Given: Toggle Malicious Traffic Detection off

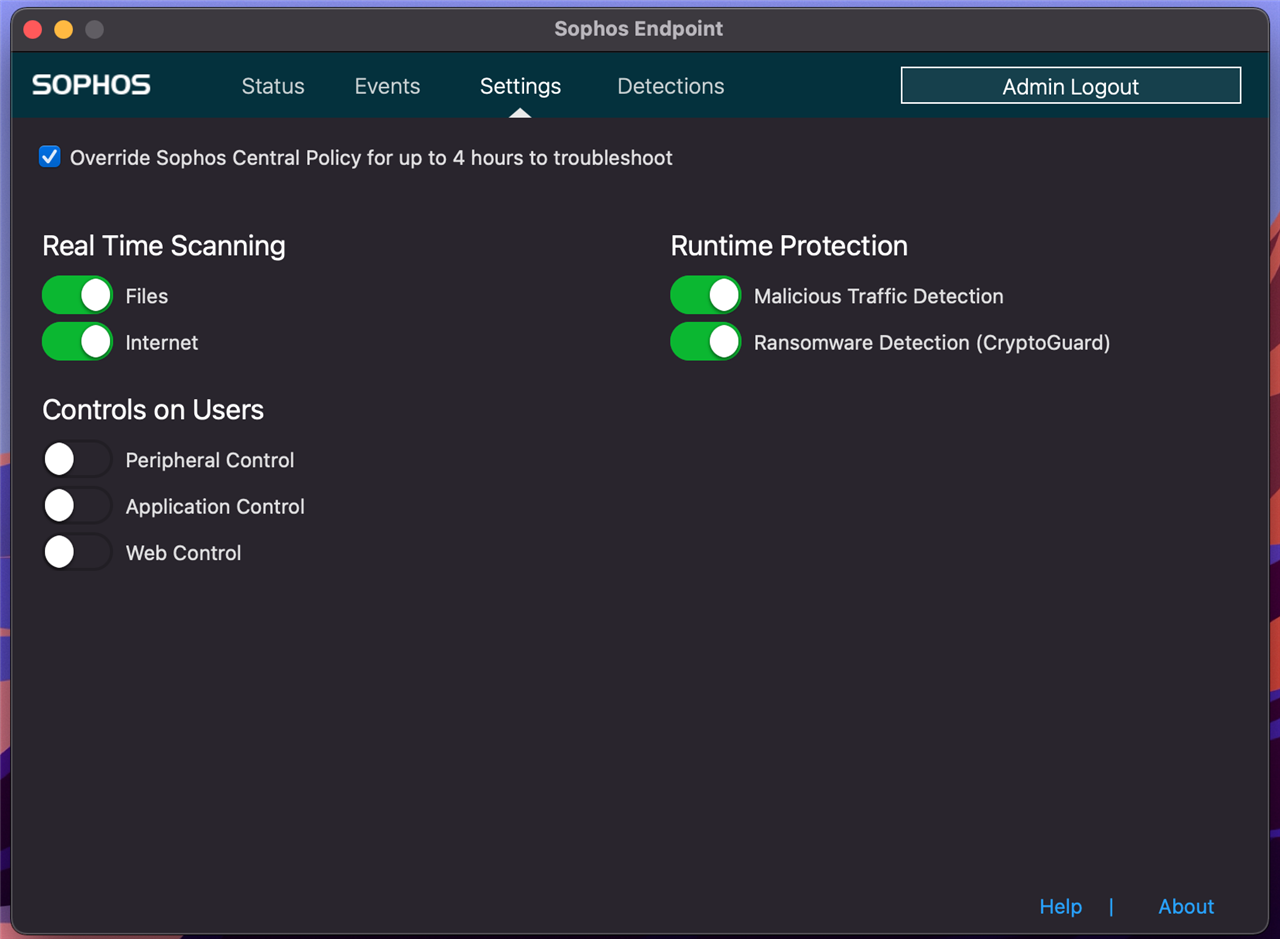Looking at the screenshot, I should 705,296.
